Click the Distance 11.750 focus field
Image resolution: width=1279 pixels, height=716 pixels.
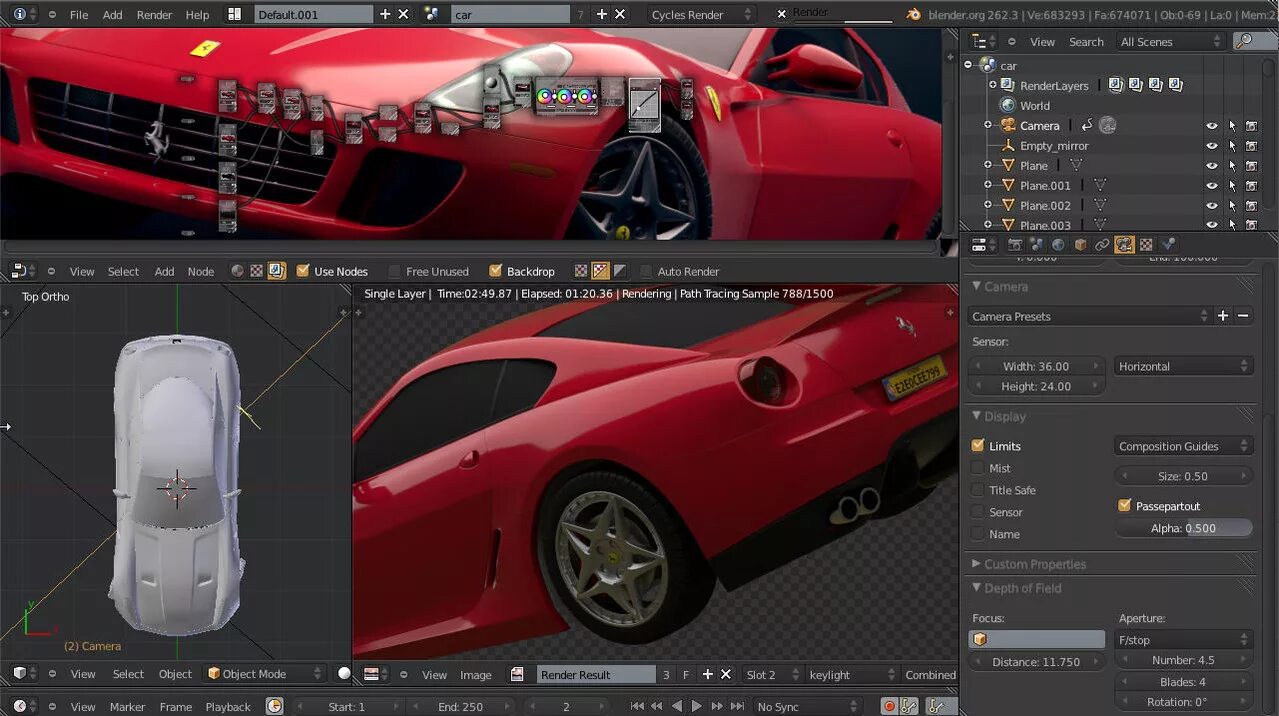1036,662
